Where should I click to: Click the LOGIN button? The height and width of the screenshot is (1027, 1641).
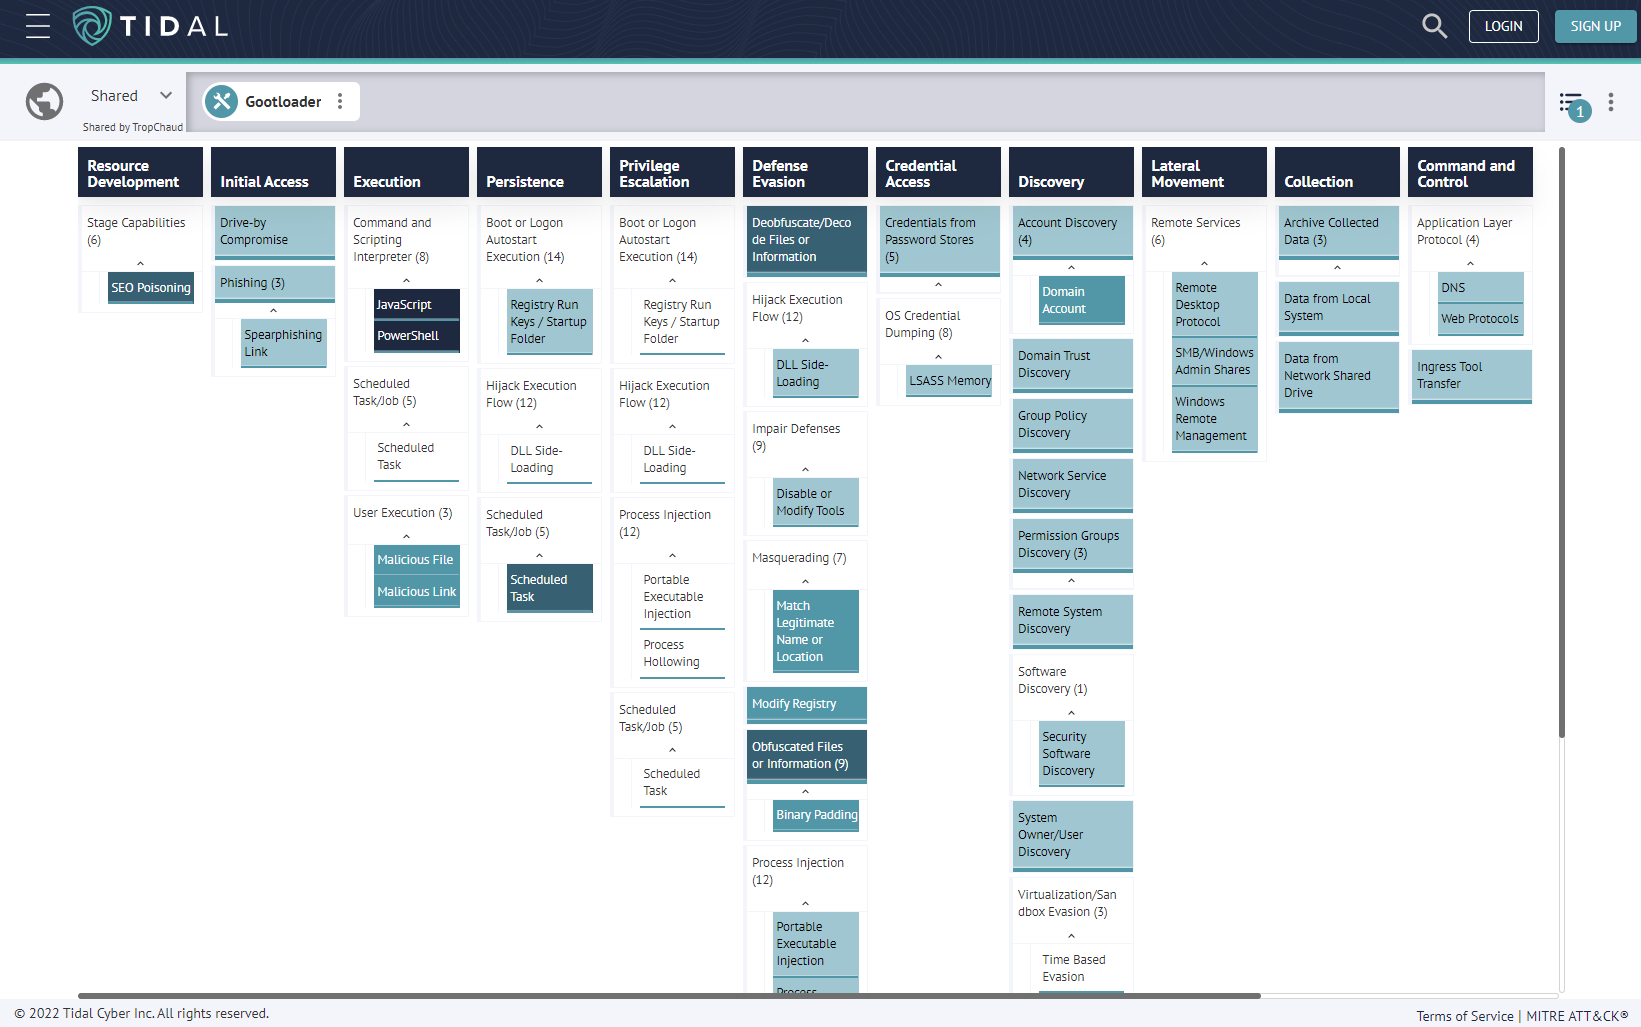point(1503,26)
